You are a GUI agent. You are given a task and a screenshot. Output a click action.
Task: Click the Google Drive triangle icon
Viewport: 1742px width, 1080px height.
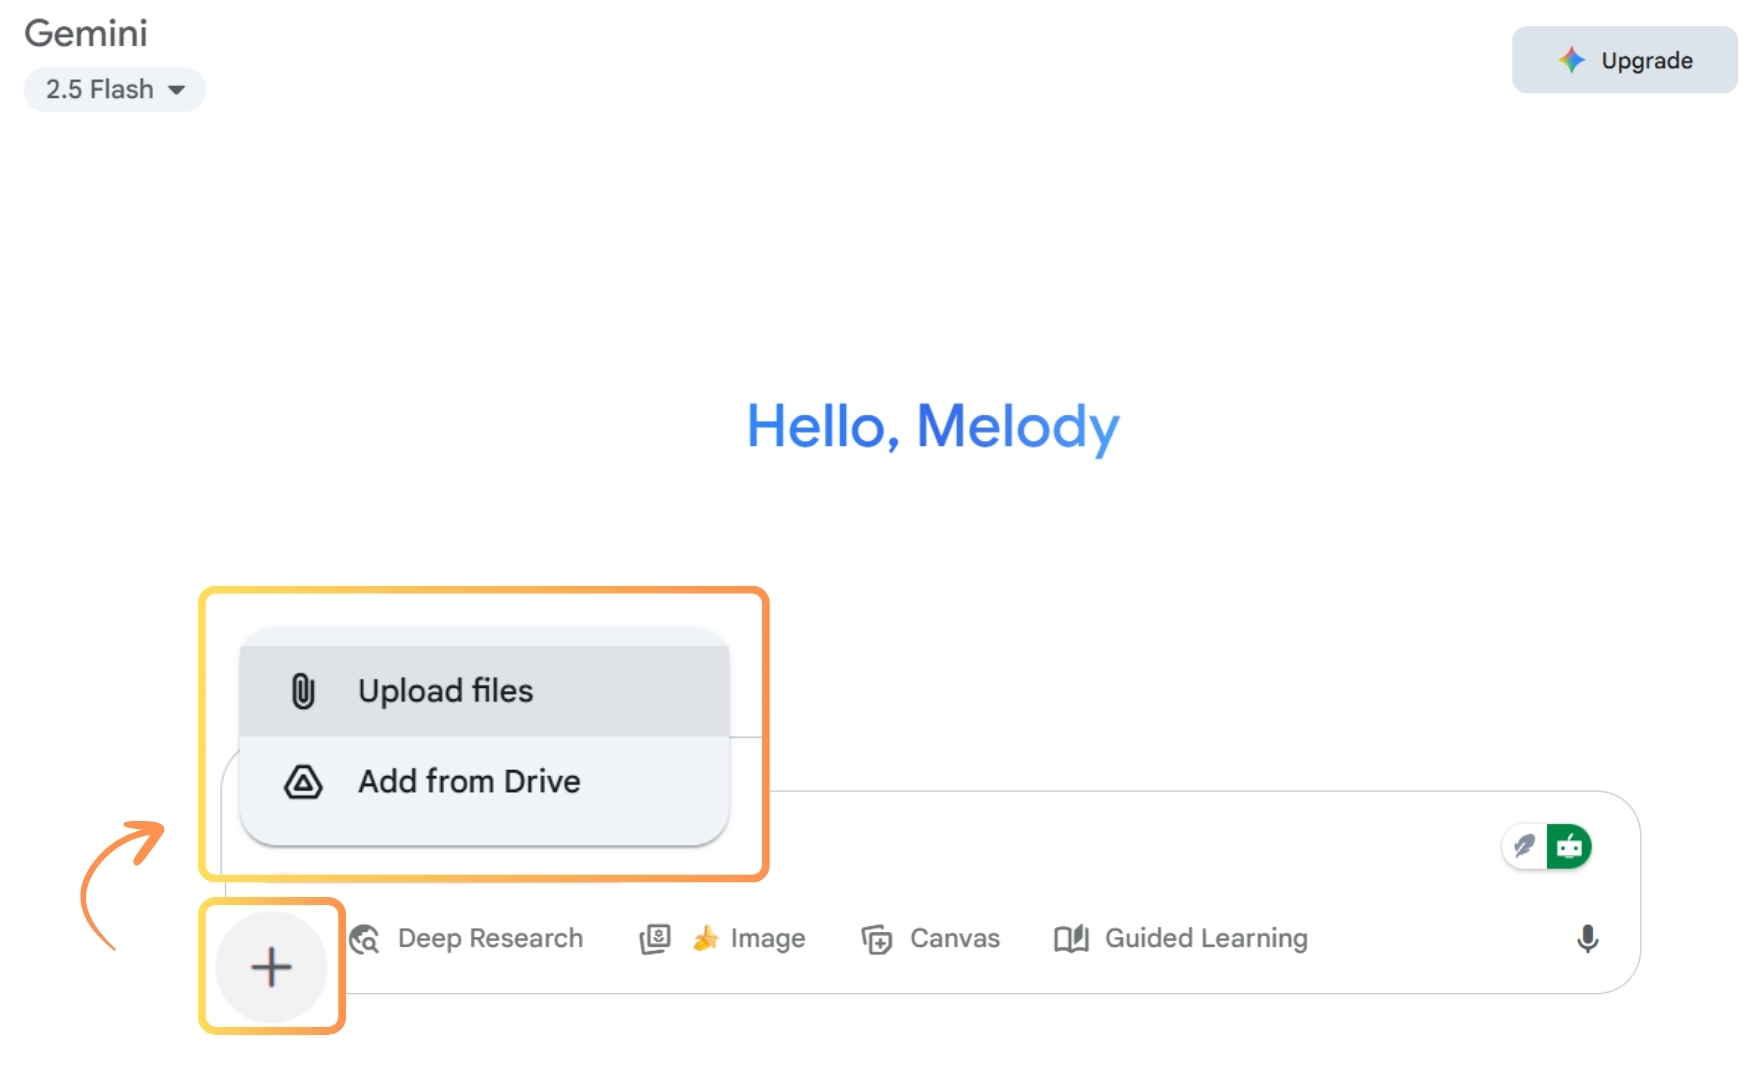click(x=303, y=782)
